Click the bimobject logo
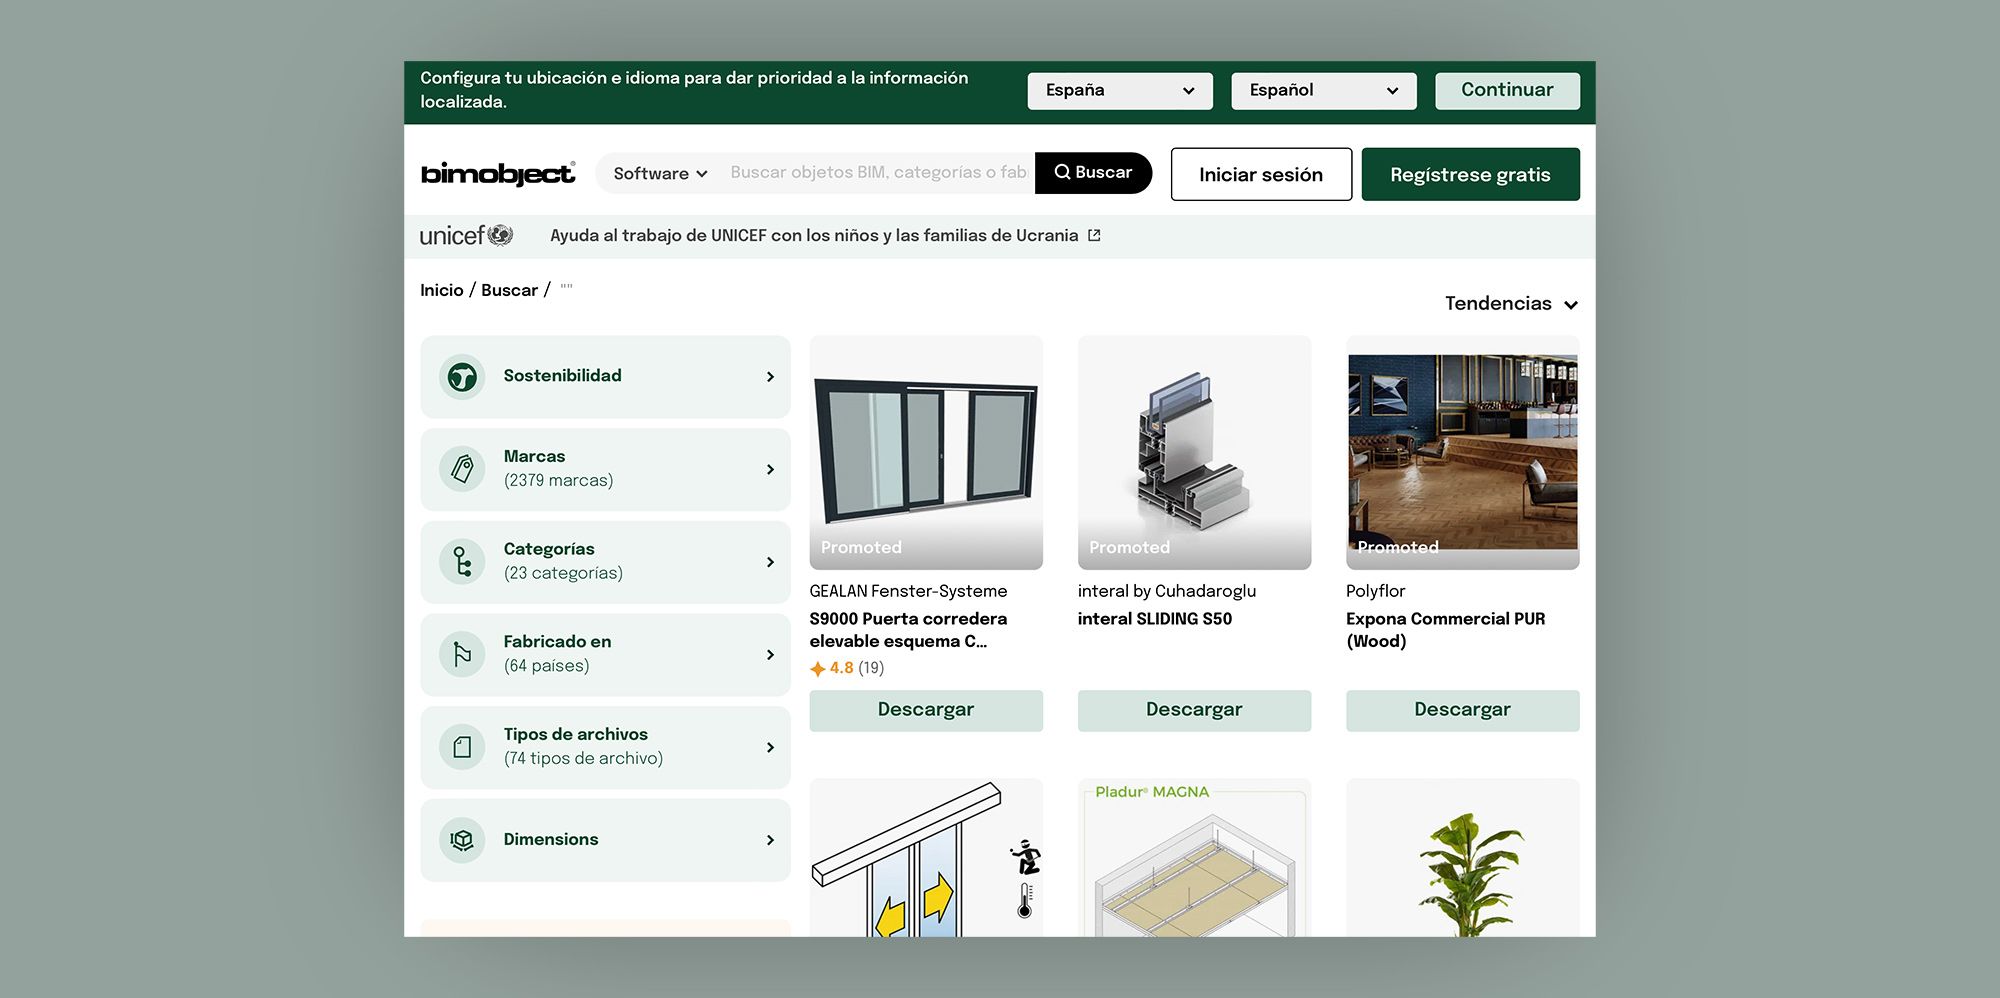This screenshot has width=2000, height=998. point(497,174)
